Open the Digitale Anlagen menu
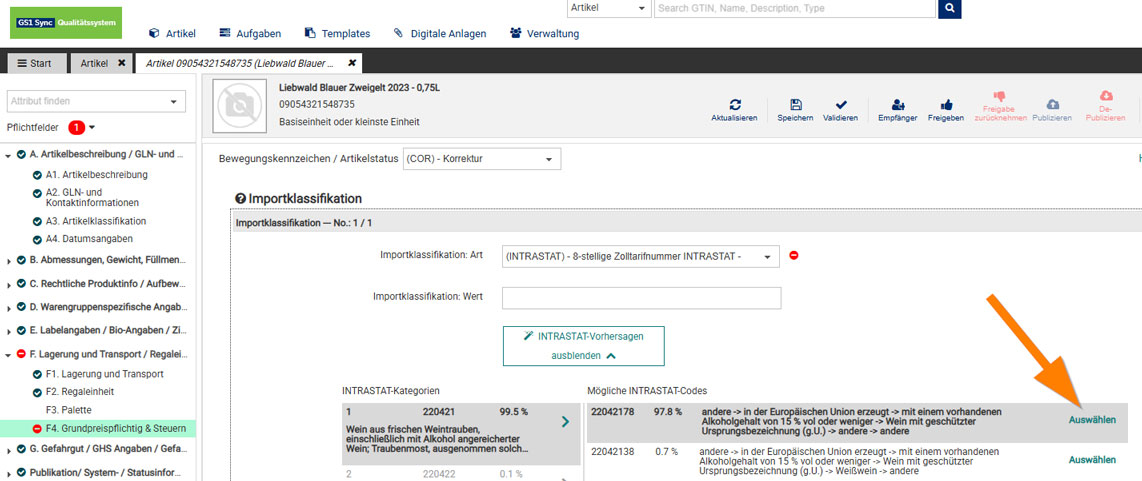1142x481 pixels. coord(439,34)
